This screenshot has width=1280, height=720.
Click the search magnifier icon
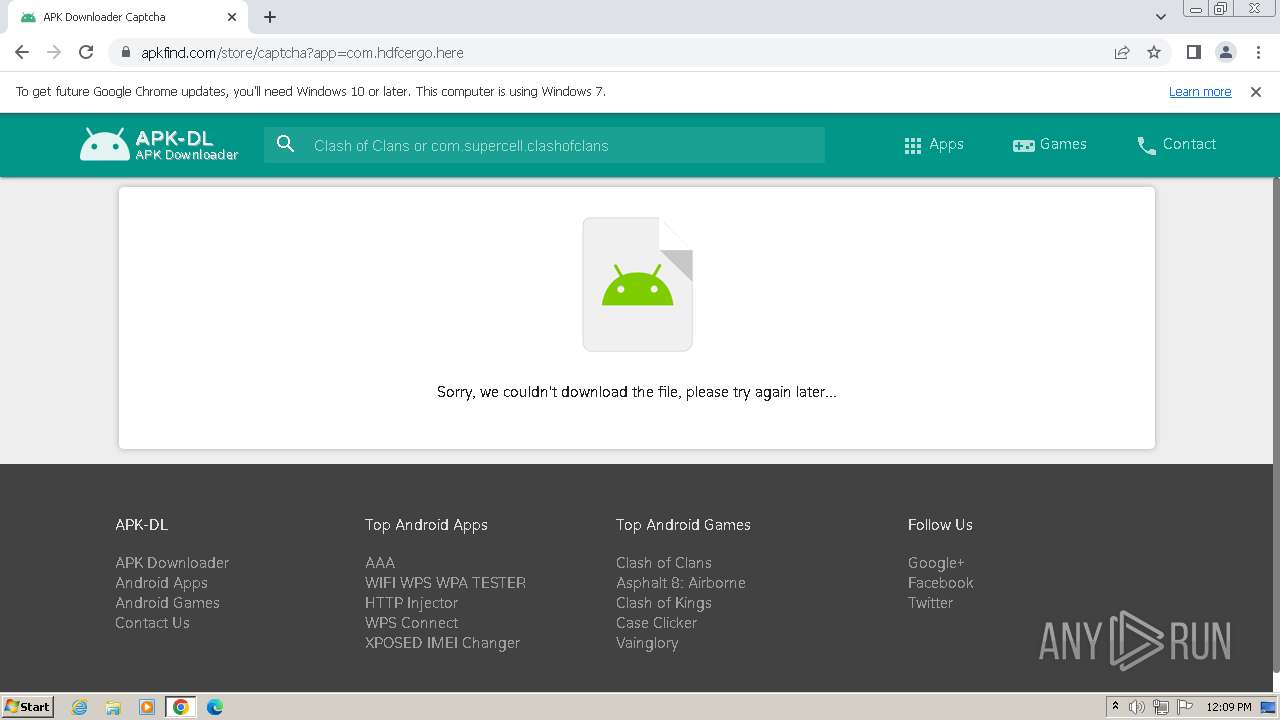pyautogui.click(x=286, y=144)
